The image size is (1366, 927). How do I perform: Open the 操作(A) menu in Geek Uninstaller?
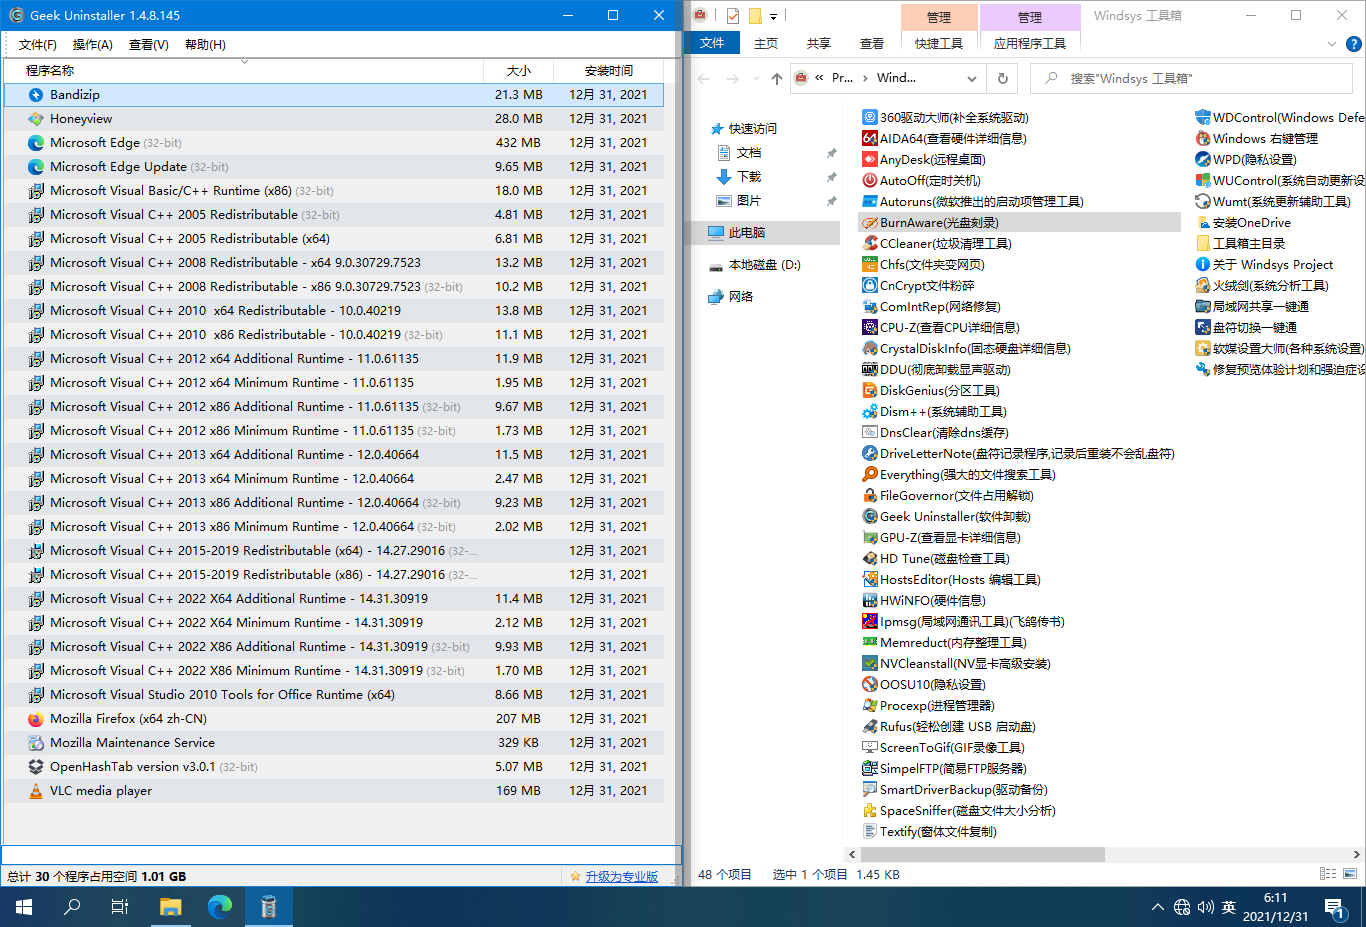93,45
